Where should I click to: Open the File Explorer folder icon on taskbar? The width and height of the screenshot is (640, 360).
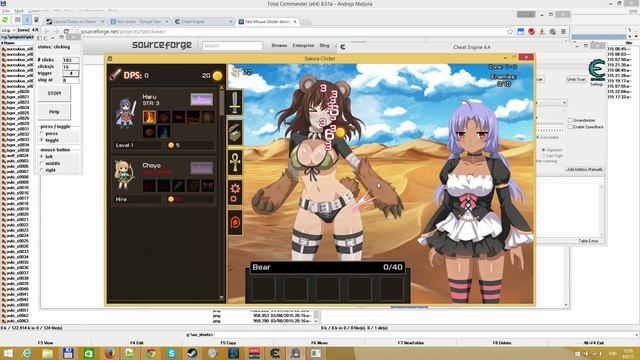pyautogui.click(x=47, y=353)
